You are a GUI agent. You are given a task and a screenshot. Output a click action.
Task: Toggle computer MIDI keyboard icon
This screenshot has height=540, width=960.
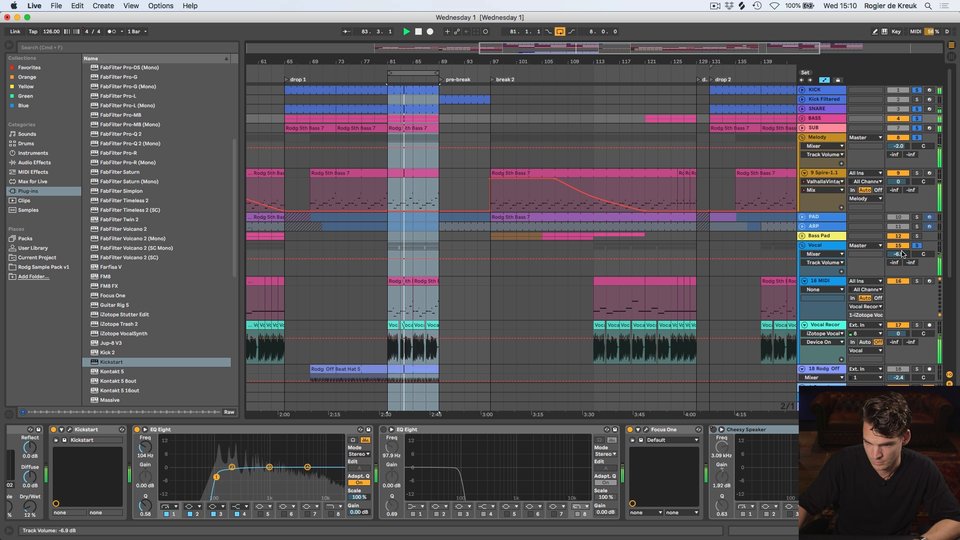point(884,31)
